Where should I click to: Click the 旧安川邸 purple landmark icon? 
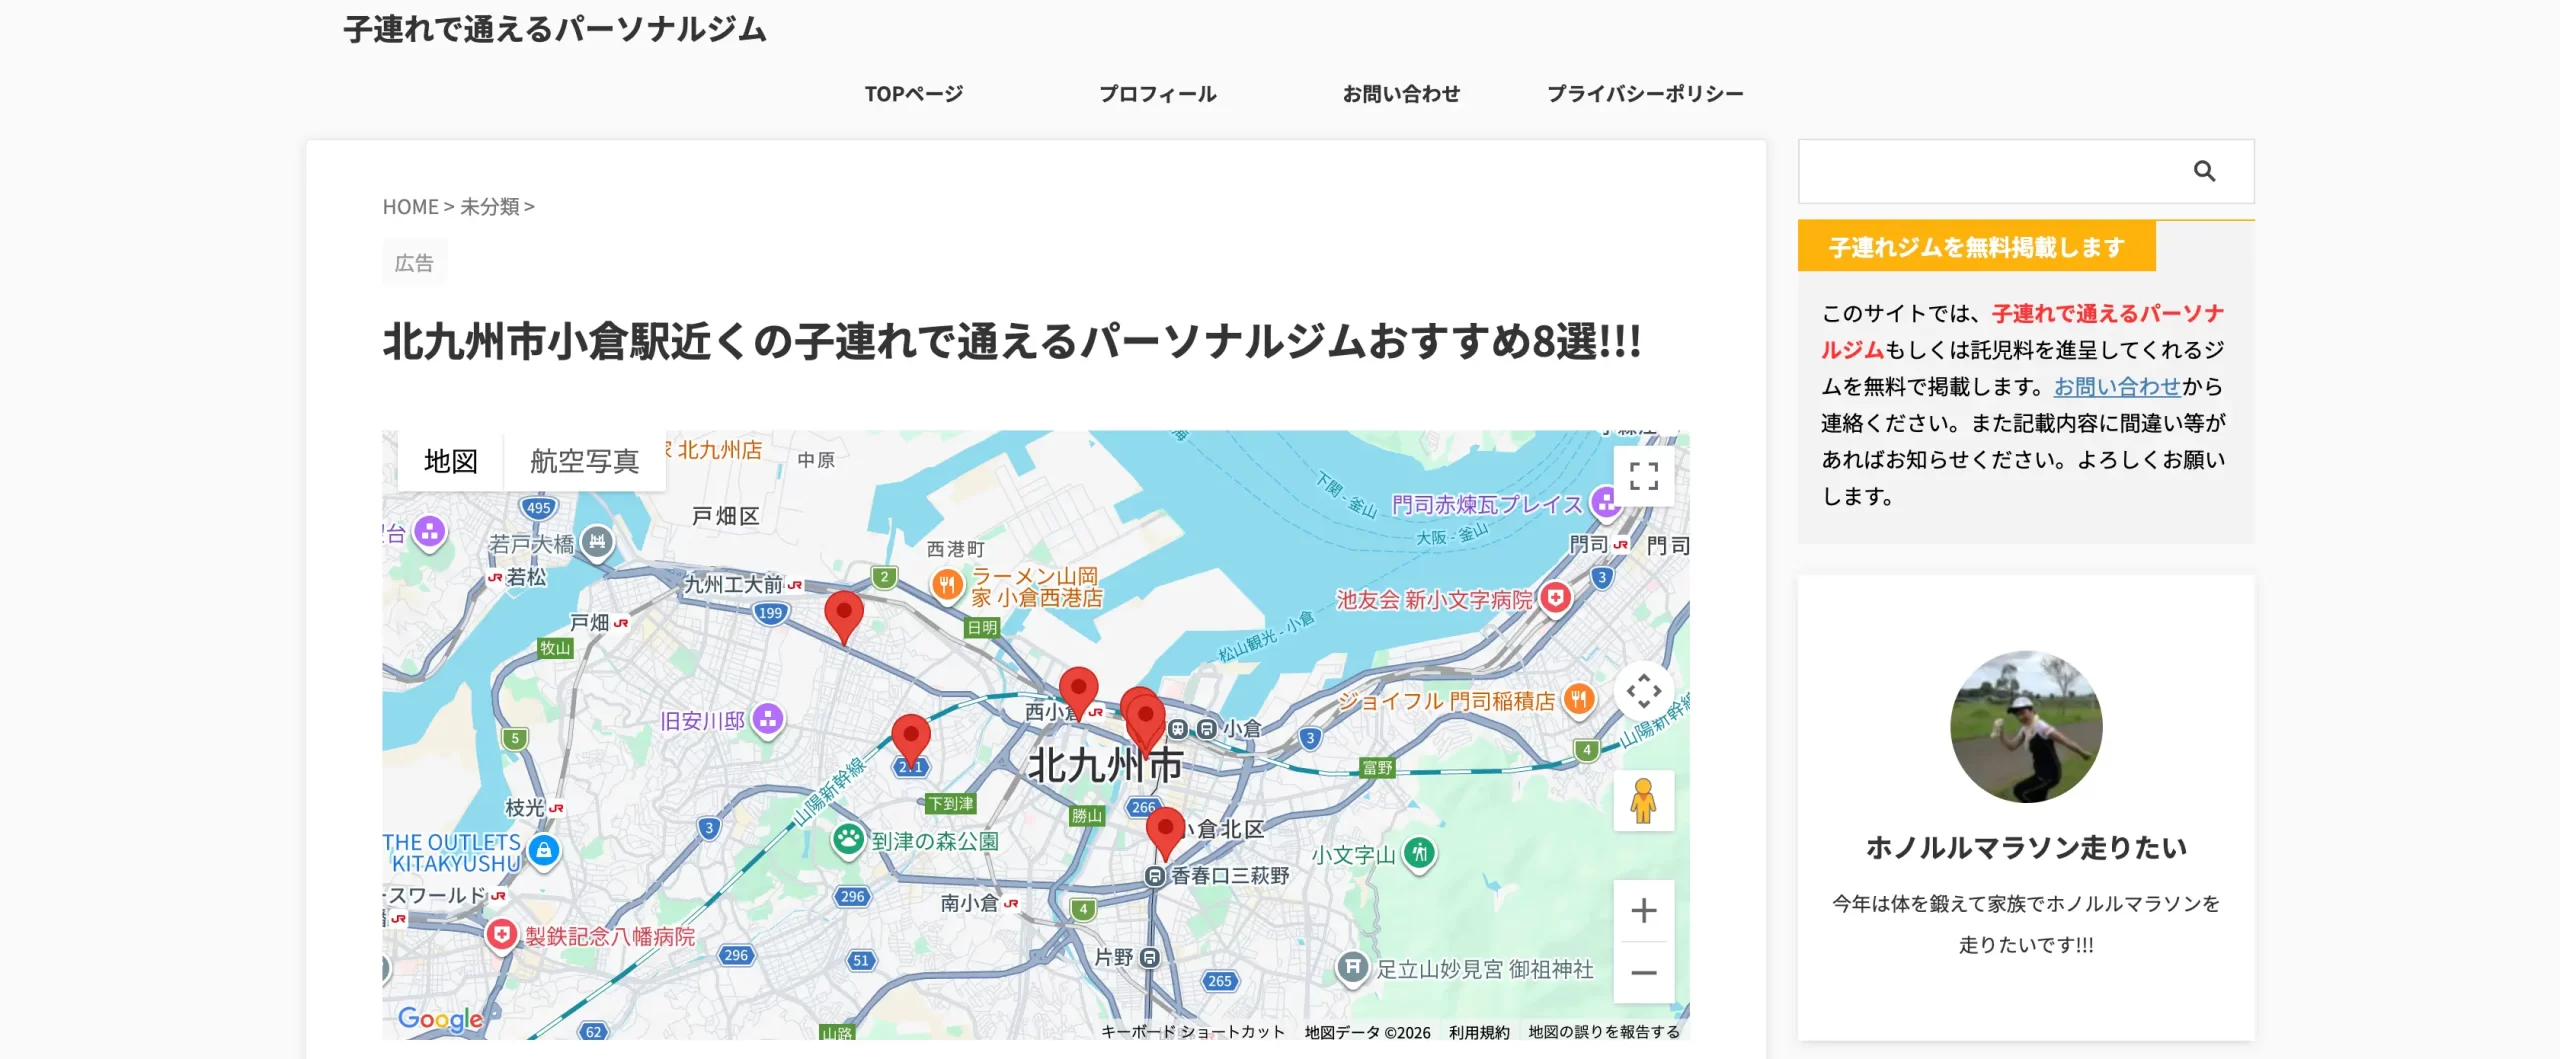[767, 719]
